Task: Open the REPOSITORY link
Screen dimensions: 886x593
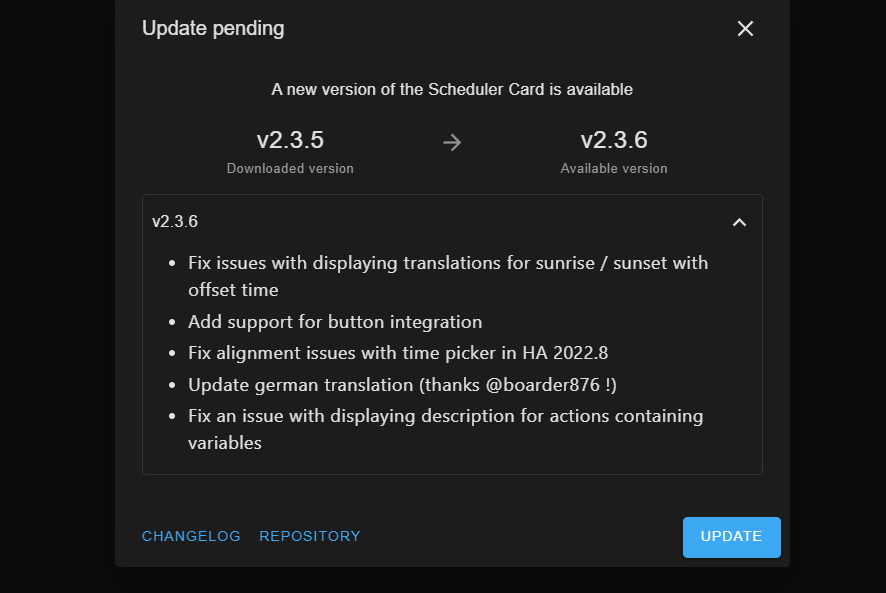Action: (x=310, y=536)
